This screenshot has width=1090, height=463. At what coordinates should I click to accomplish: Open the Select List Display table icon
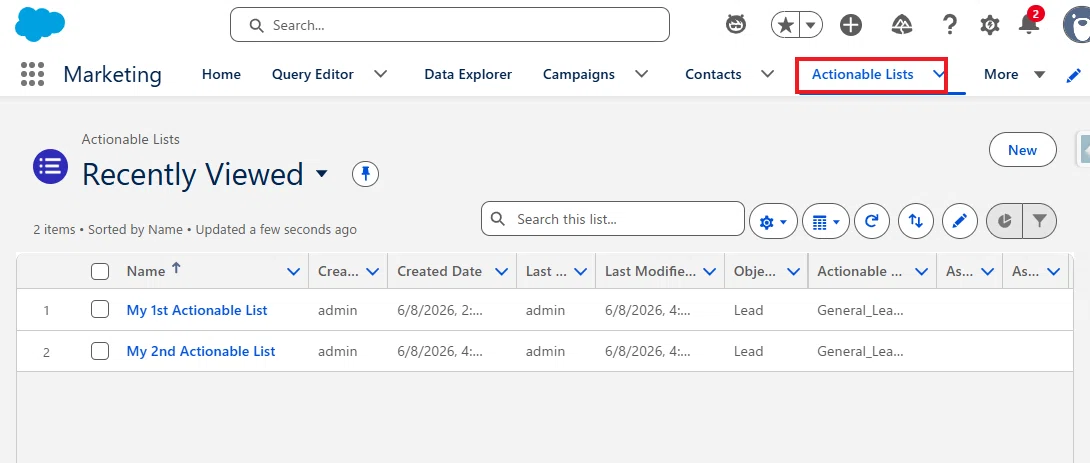[826, 222]
